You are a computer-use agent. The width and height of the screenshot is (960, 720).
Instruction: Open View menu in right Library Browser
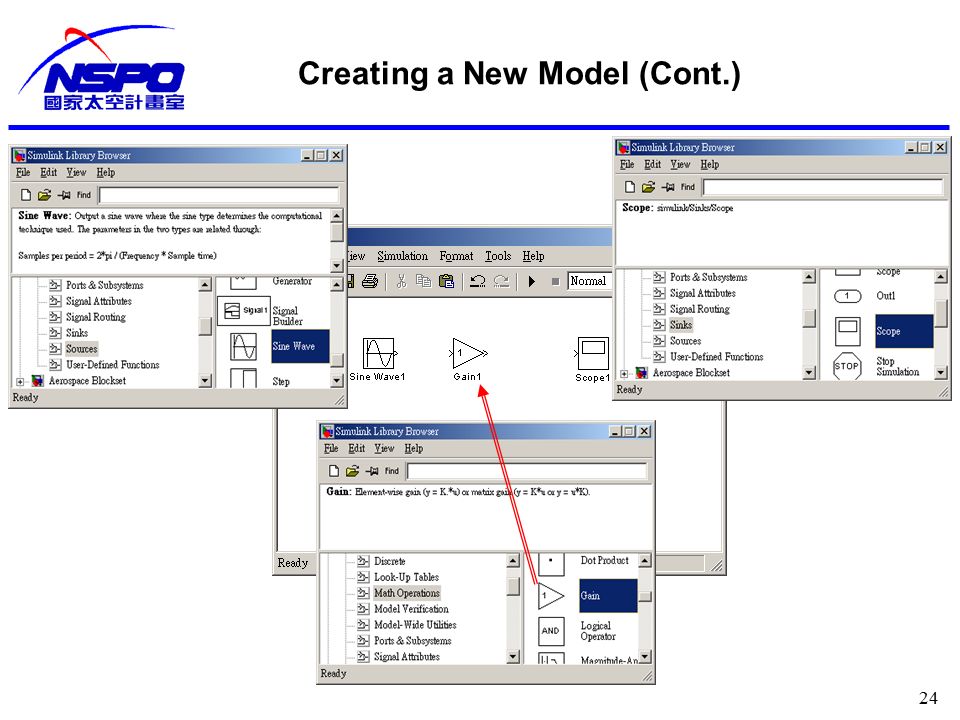pyautogui.click(x=680, y=165)
